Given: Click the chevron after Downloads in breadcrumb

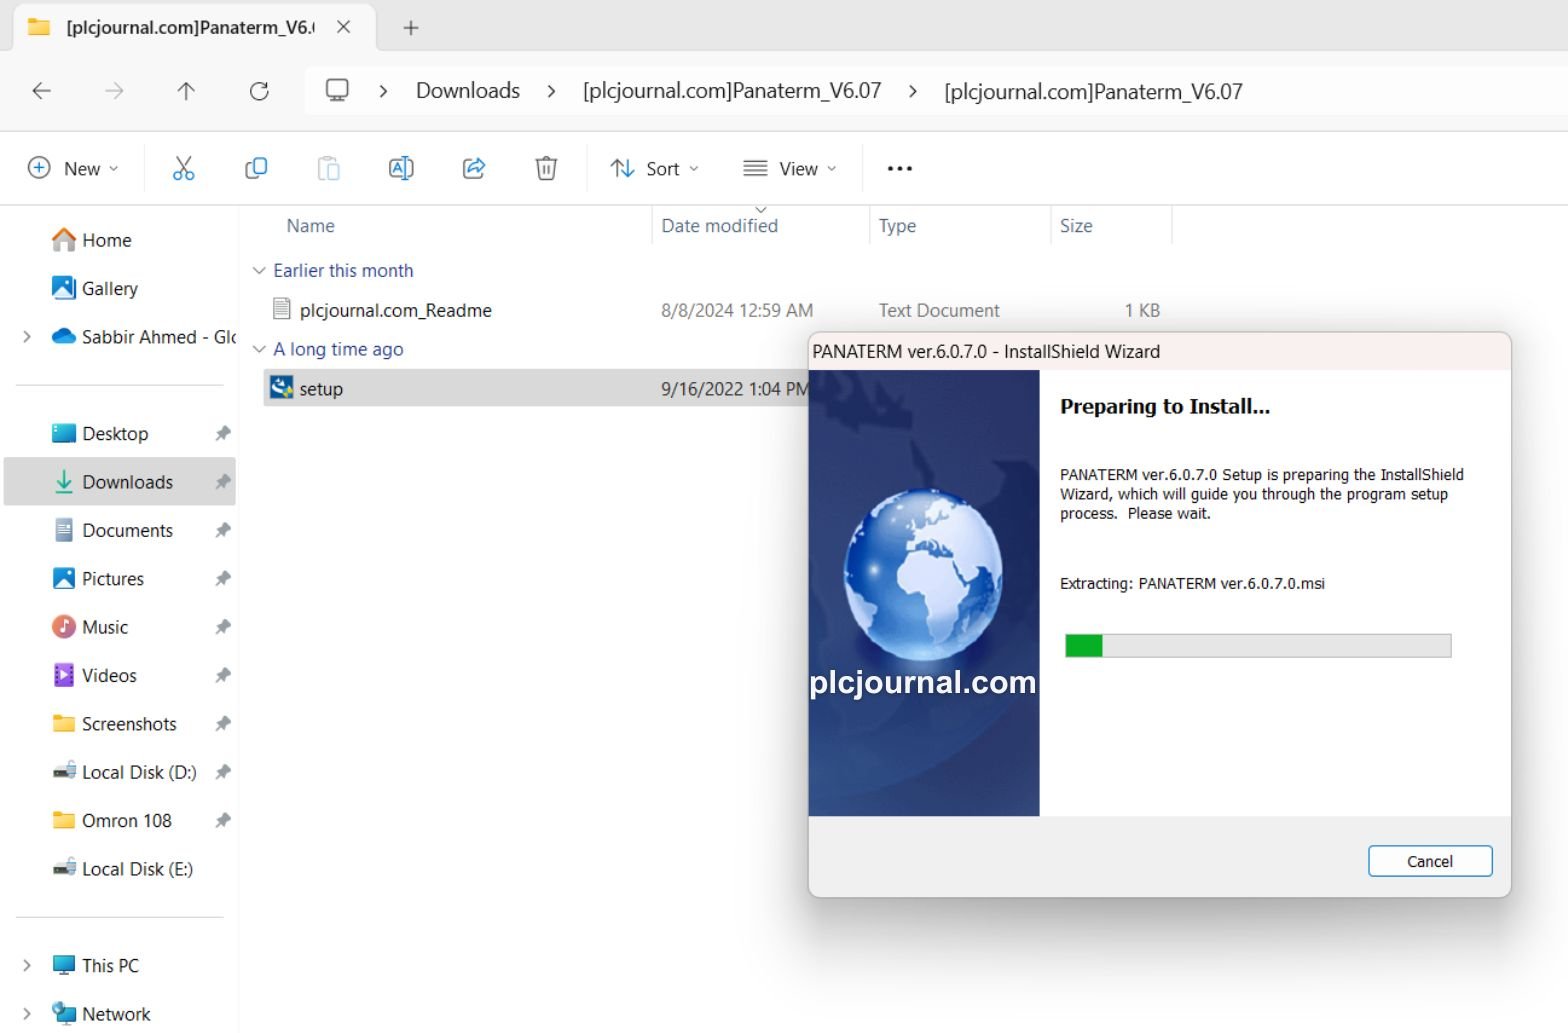Looking at the screenshot, I should [x=551, y=91].
